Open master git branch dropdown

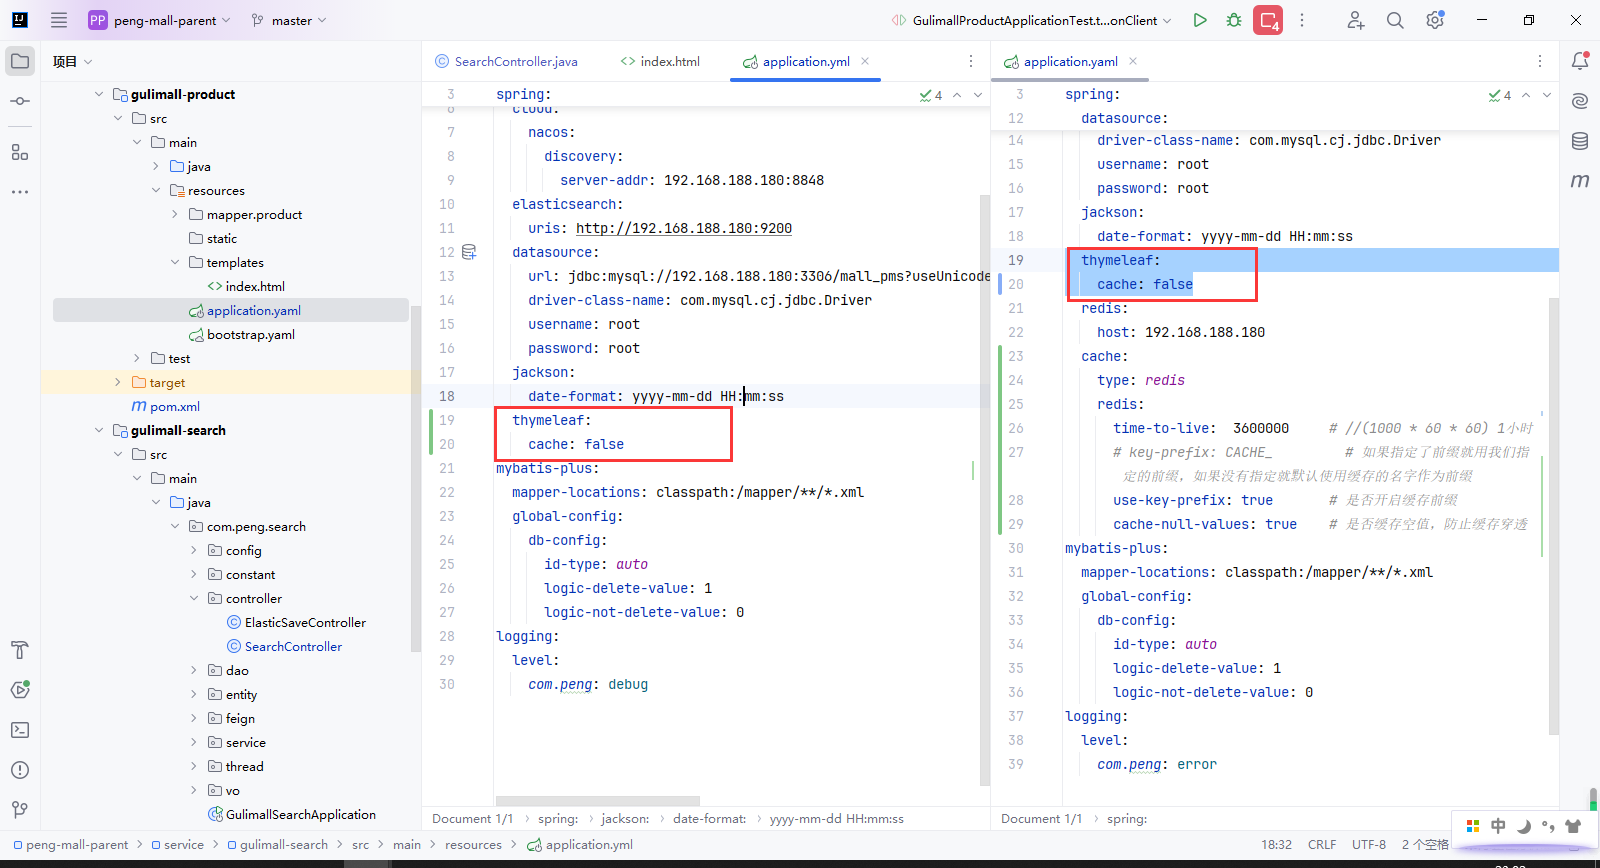[289, 20]
